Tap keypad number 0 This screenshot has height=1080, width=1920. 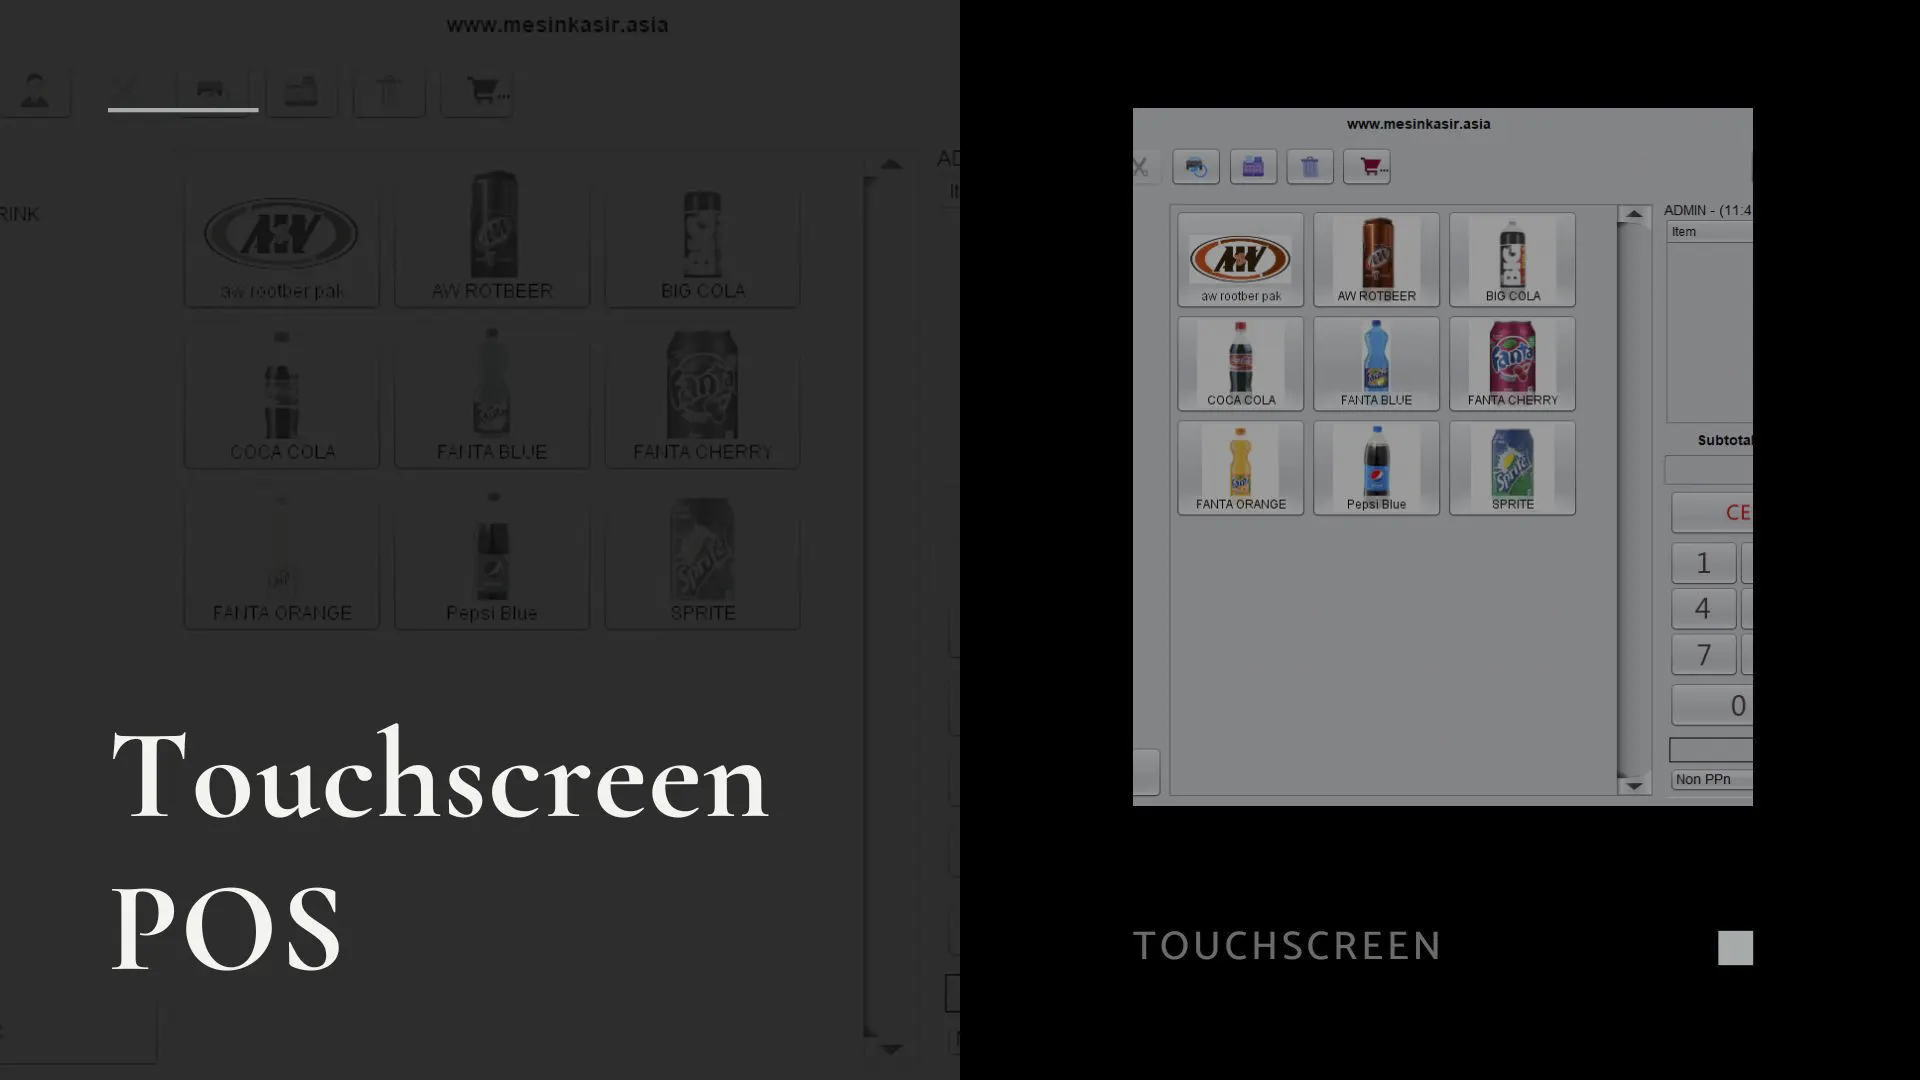tap(1713, 706)
